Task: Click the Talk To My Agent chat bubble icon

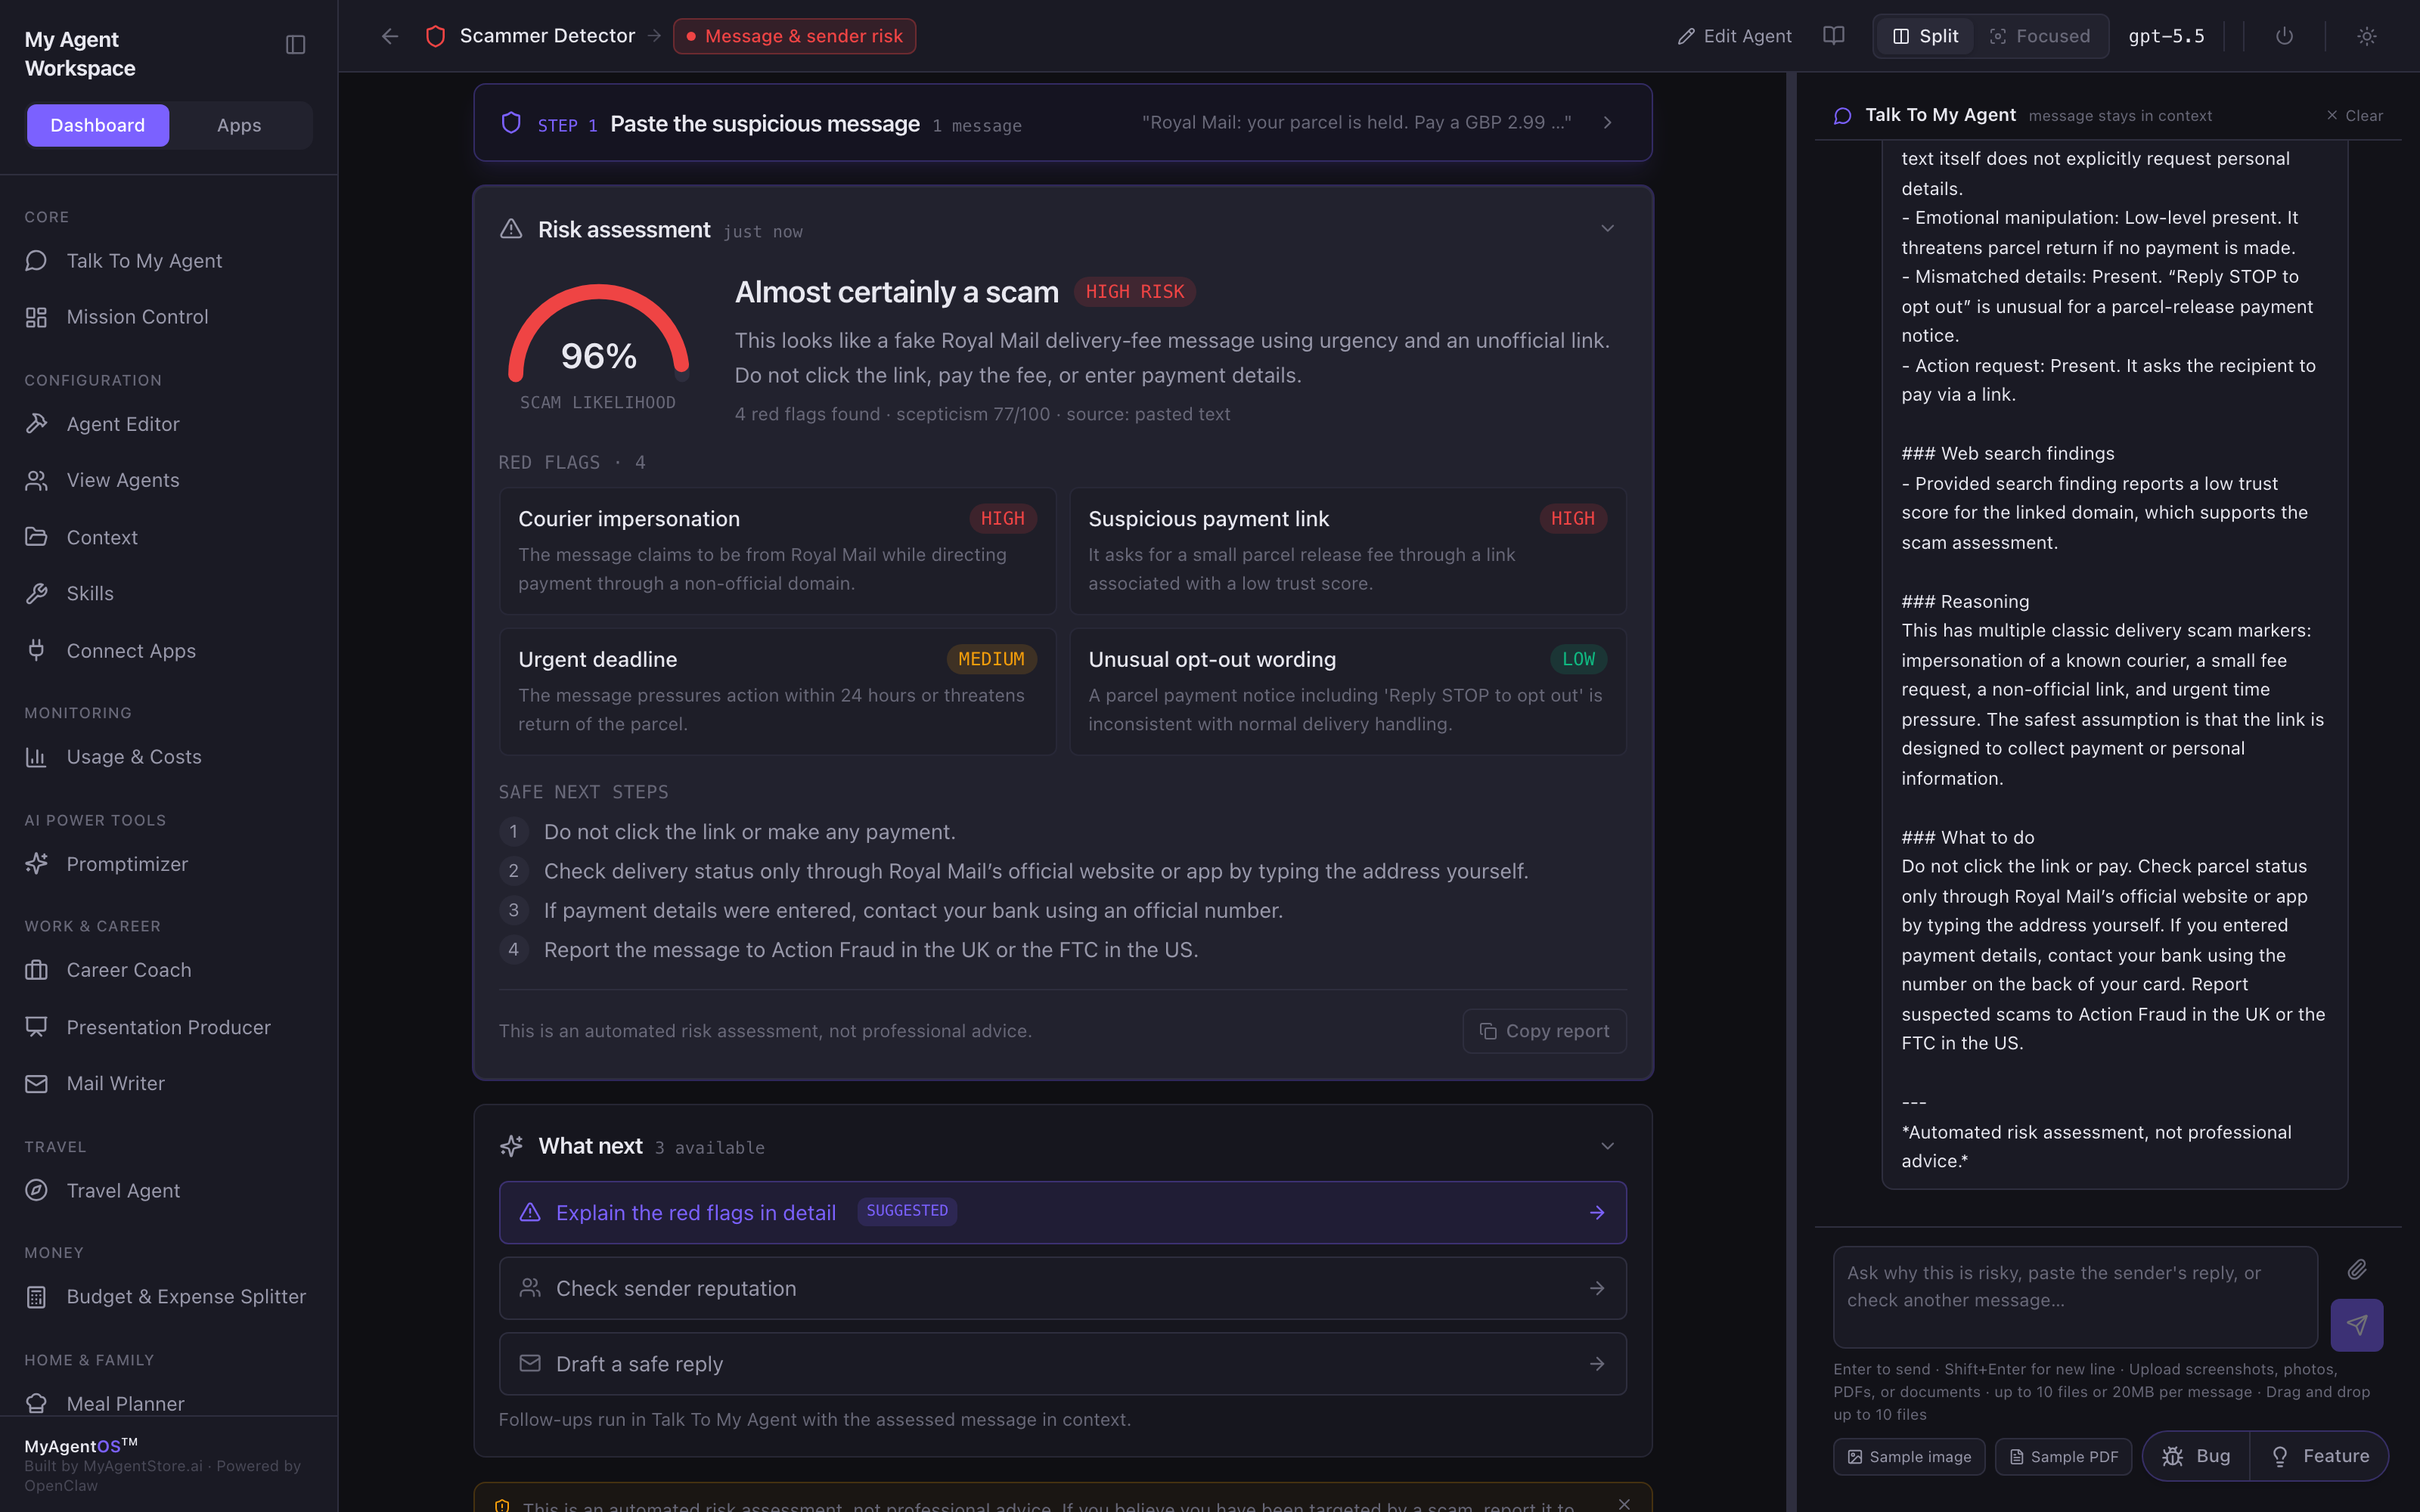Action: click(x=1842, y=116)
